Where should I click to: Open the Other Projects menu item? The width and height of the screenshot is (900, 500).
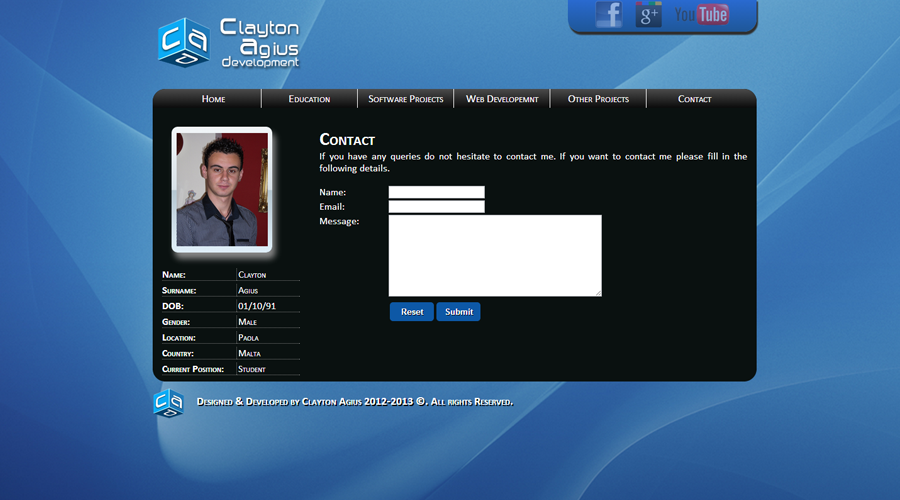coord(598,99)
